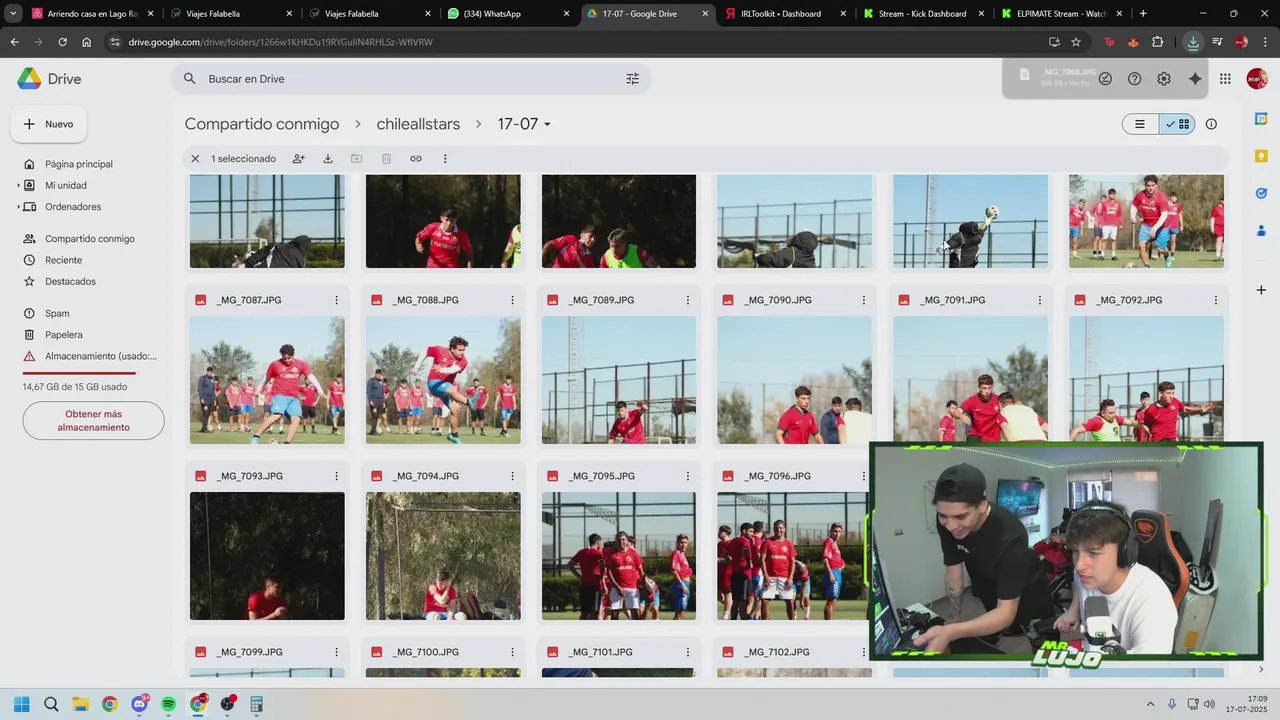Switch to list layout view

point(1140,124)
